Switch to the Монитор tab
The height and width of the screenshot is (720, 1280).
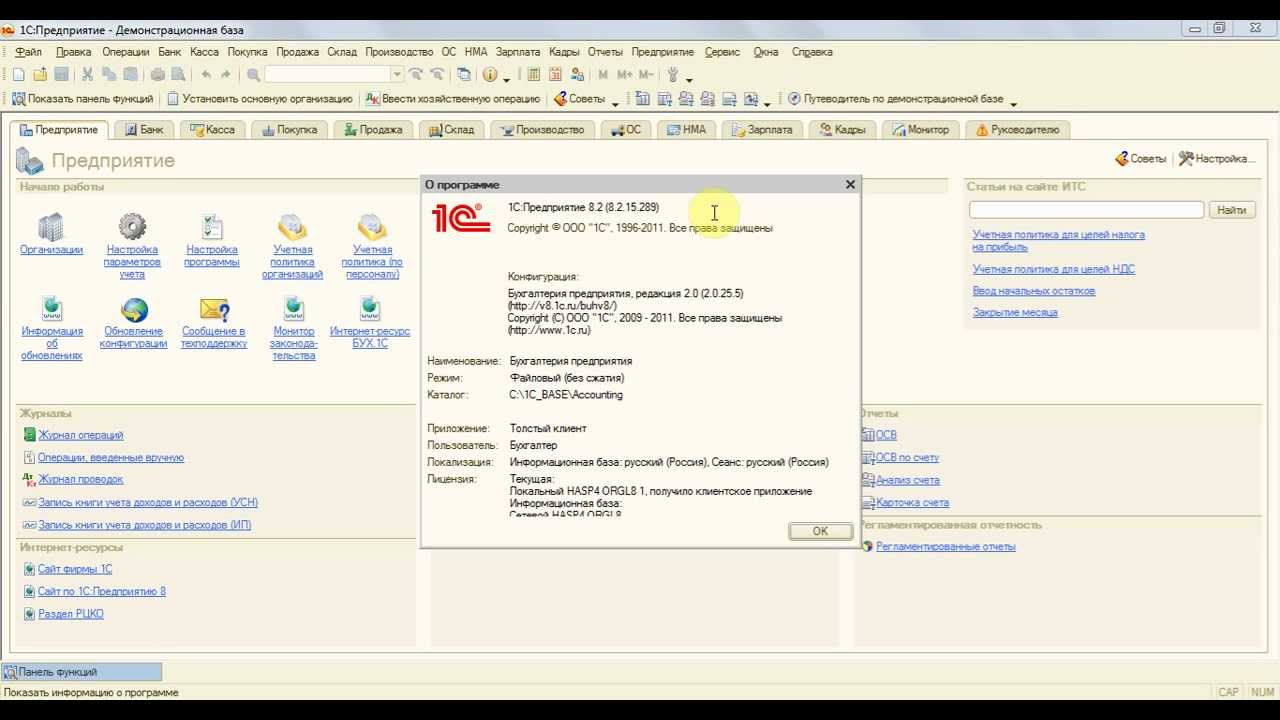920,130
